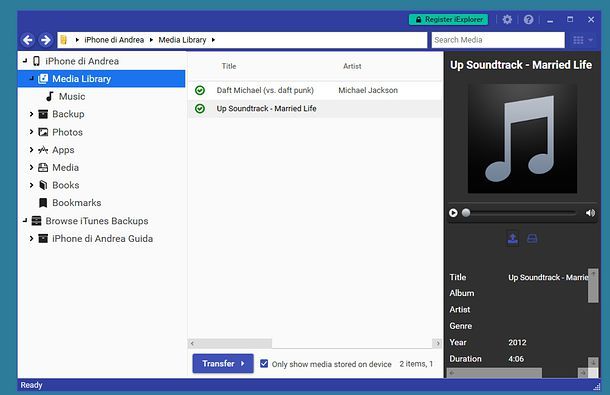Open settings gear in title bar
This screenshot has width=610, height=395.
pos(507,19)
